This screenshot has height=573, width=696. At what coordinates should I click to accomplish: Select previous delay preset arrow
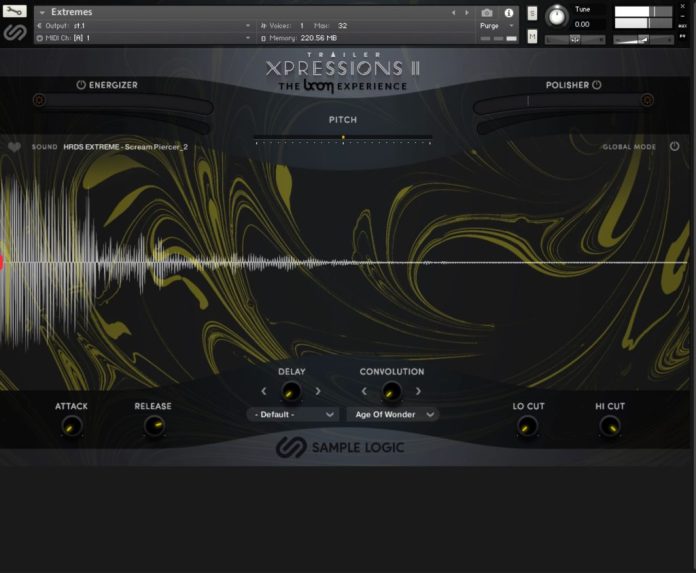click(x=264, y=391)
